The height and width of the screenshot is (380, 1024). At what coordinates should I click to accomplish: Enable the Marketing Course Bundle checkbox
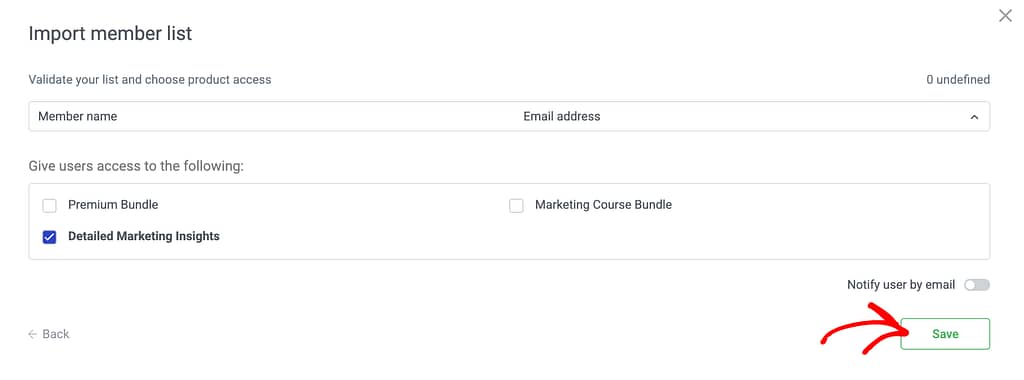[517, 206]
